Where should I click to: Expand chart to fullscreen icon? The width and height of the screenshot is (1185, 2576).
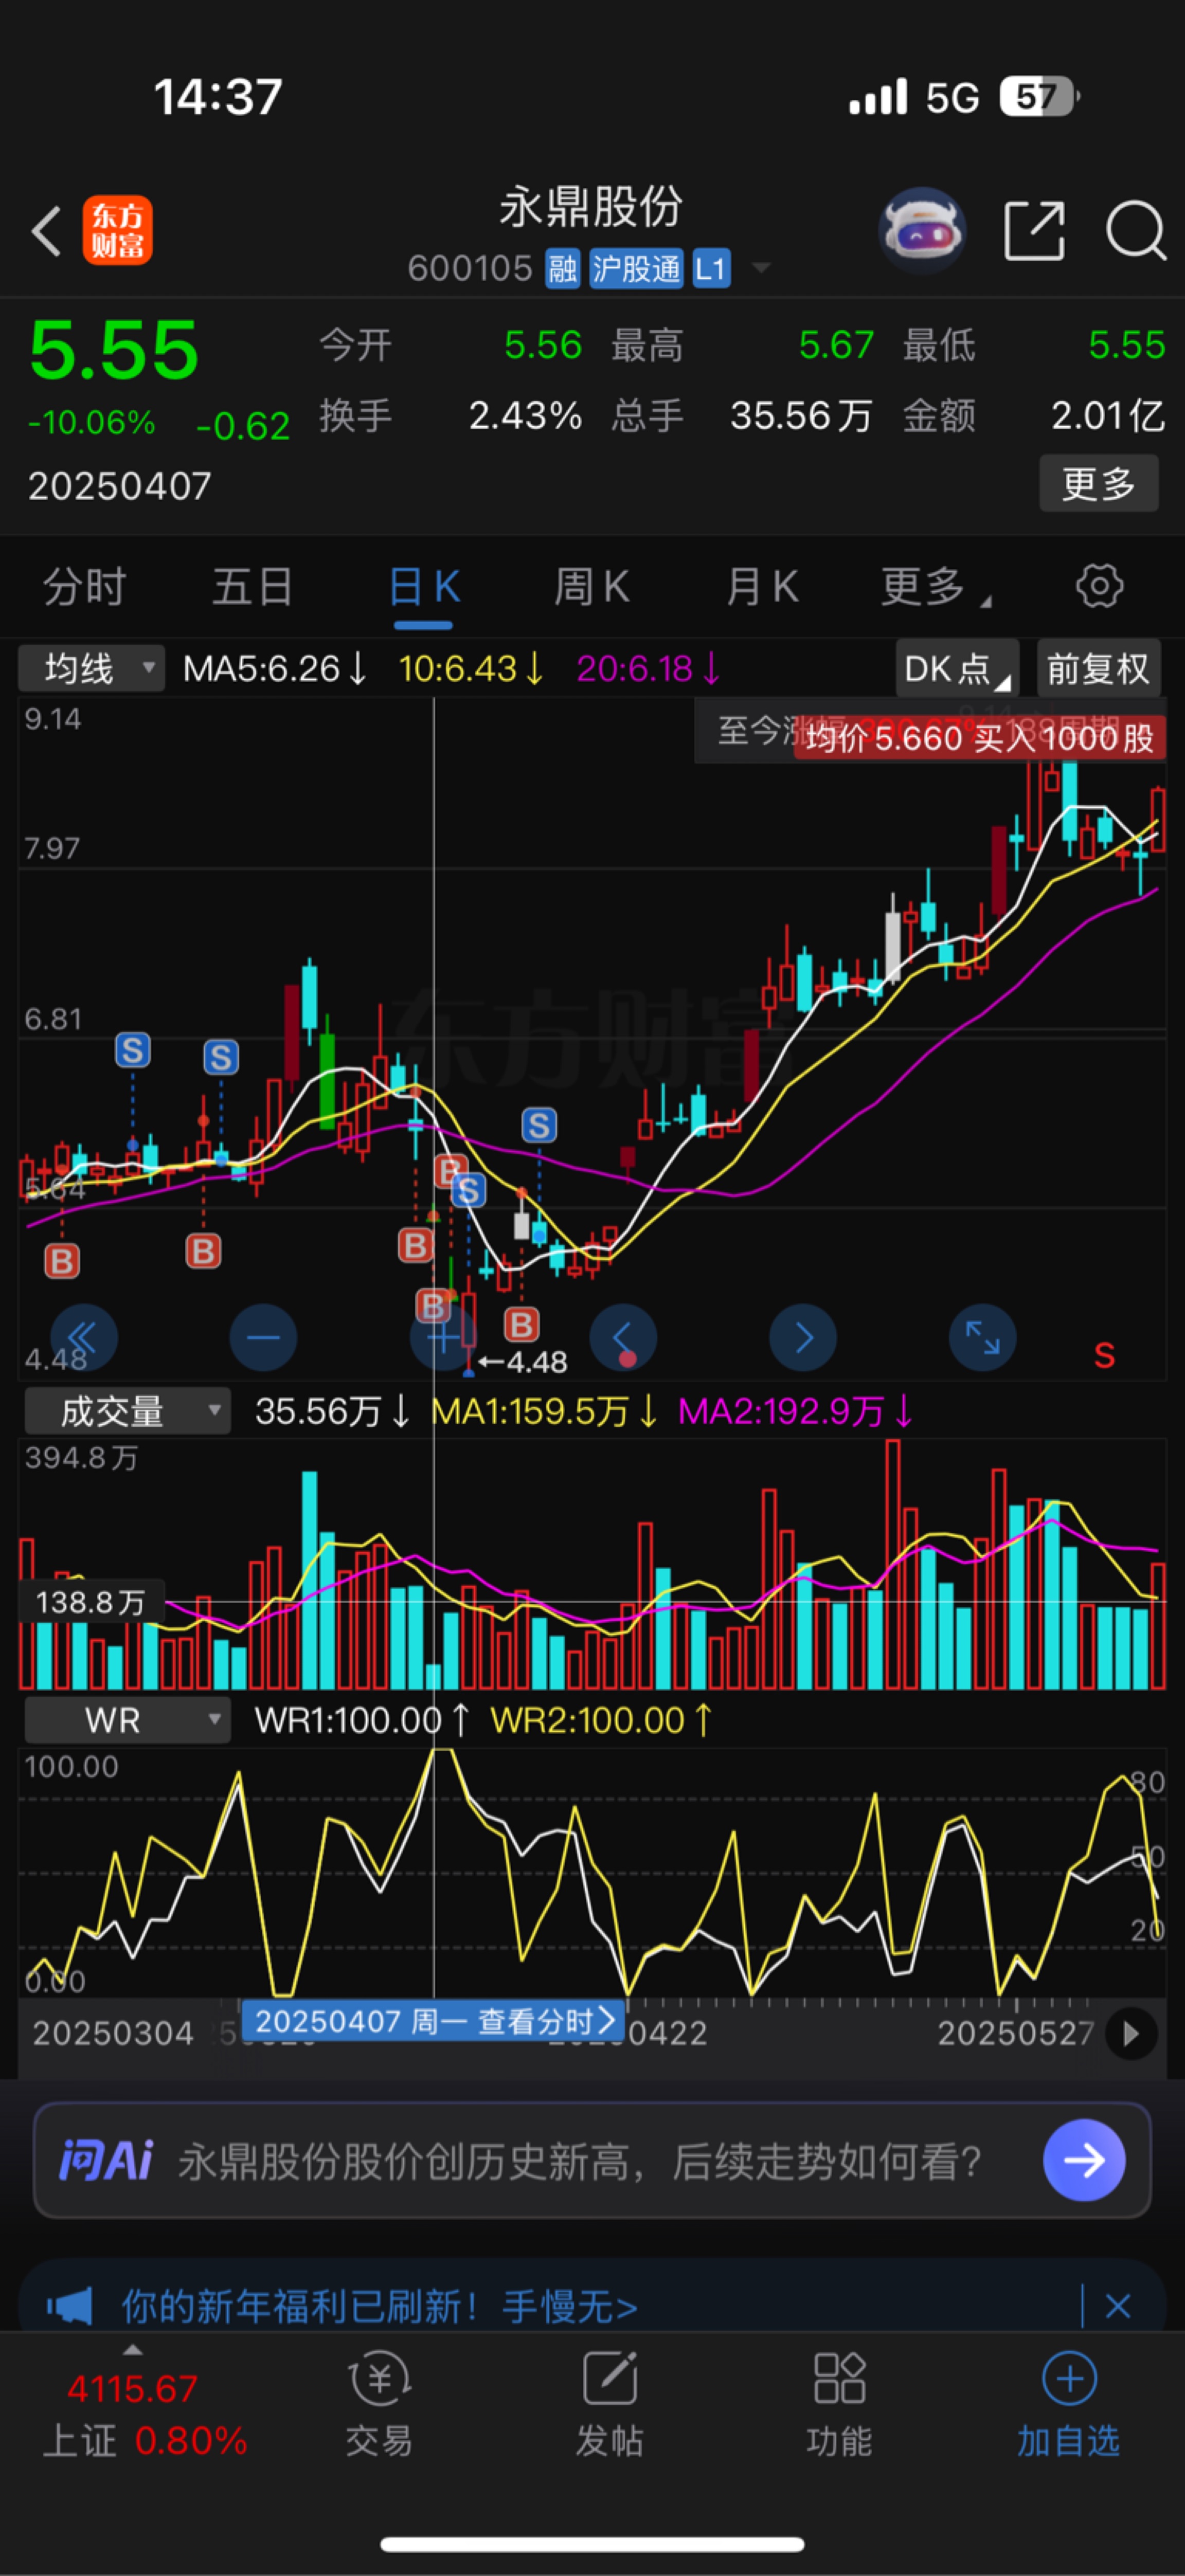pos(982,1337)
